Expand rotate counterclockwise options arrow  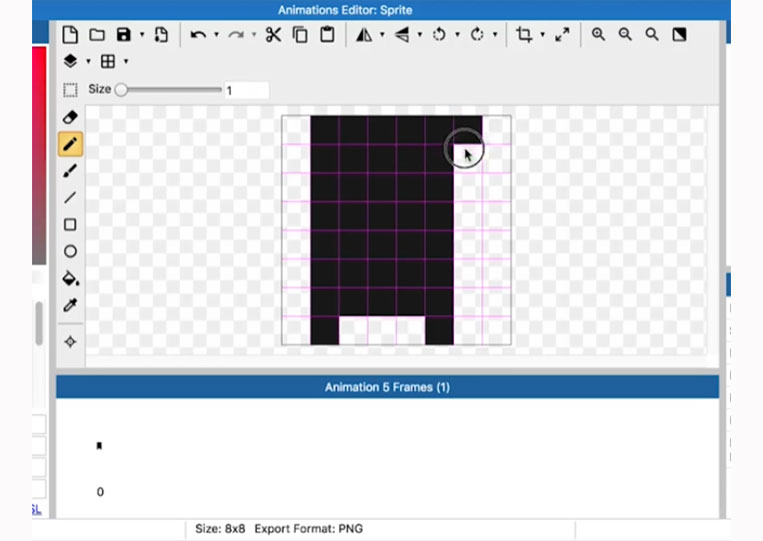[457, 35]
